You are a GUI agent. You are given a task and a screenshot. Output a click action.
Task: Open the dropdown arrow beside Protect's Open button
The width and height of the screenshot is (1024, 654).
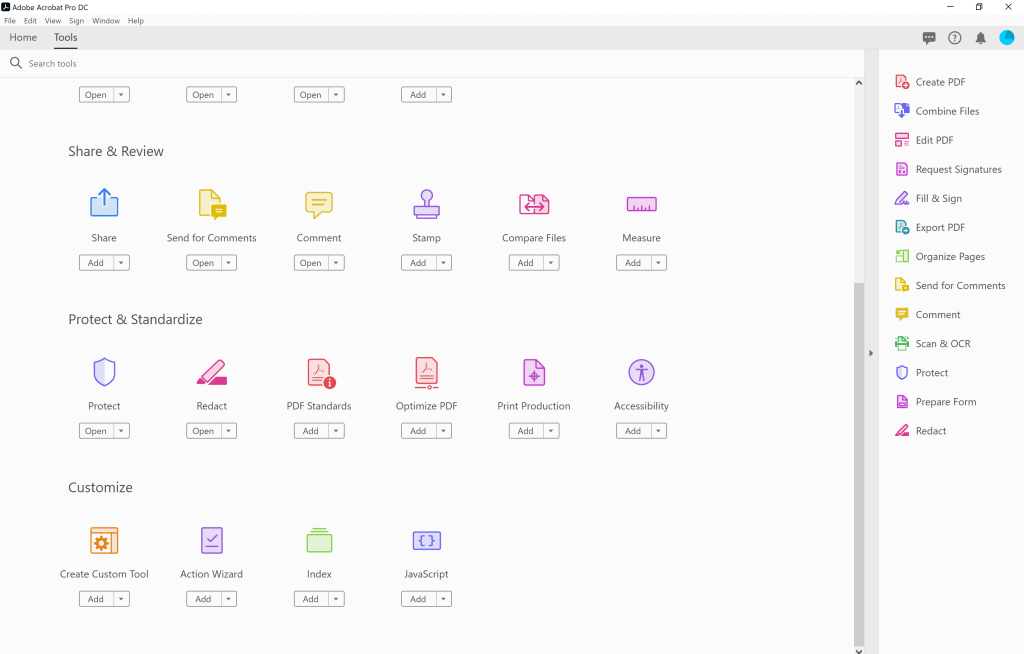point(121,431)
